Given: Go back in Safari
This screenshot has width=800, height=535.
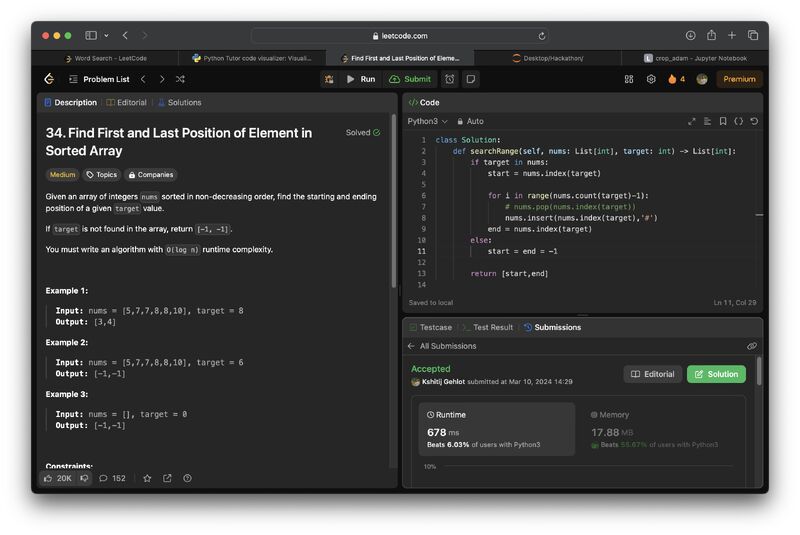Looking at the screenshot, I should pyautogui.click(x=125, y=35).
